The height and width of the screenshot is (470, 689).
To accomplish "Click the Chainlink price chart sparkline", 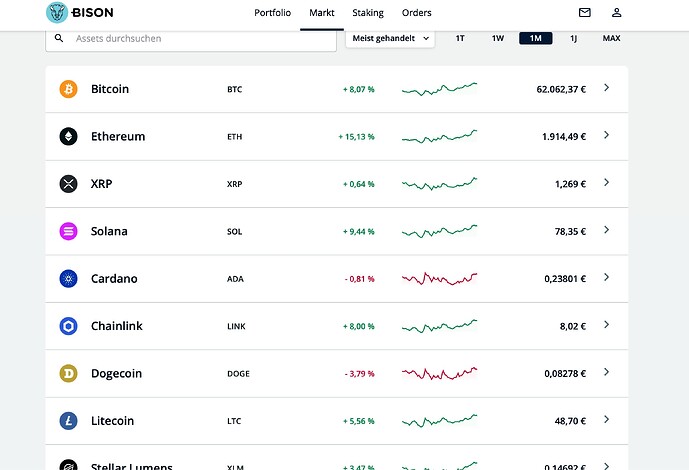I will point(439,326).
